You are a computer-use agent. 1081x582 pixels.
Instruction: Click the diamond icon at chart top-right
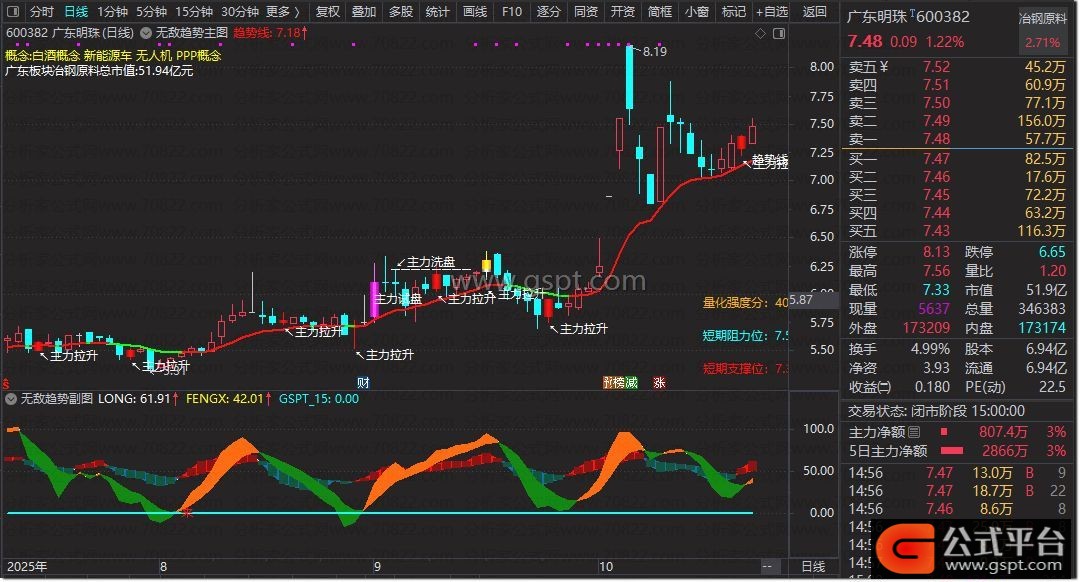point(759,34)
